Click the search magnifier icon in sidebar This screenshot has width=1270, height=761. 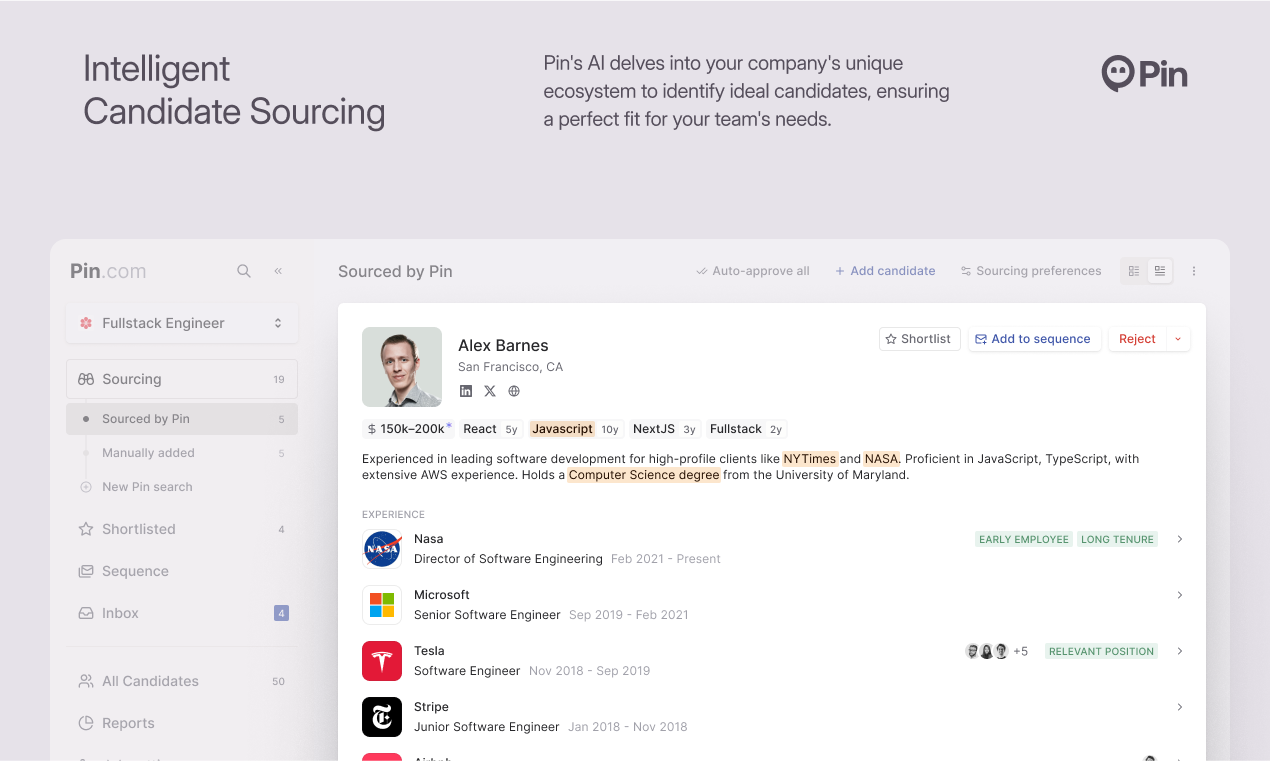pos(244,271)
